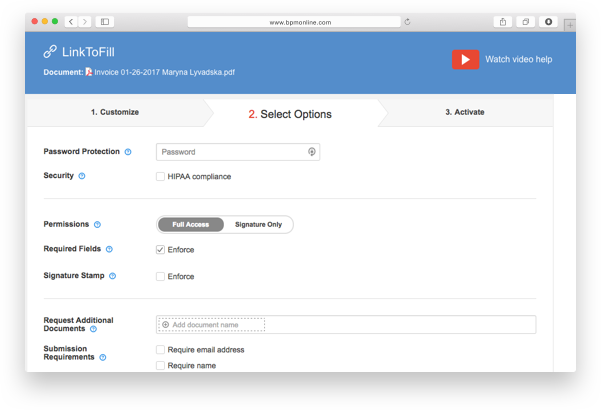The width and height of the screenshot is (601, 410).
Task: Switch permissions to Signature Only
Action: tap(258, 225)
